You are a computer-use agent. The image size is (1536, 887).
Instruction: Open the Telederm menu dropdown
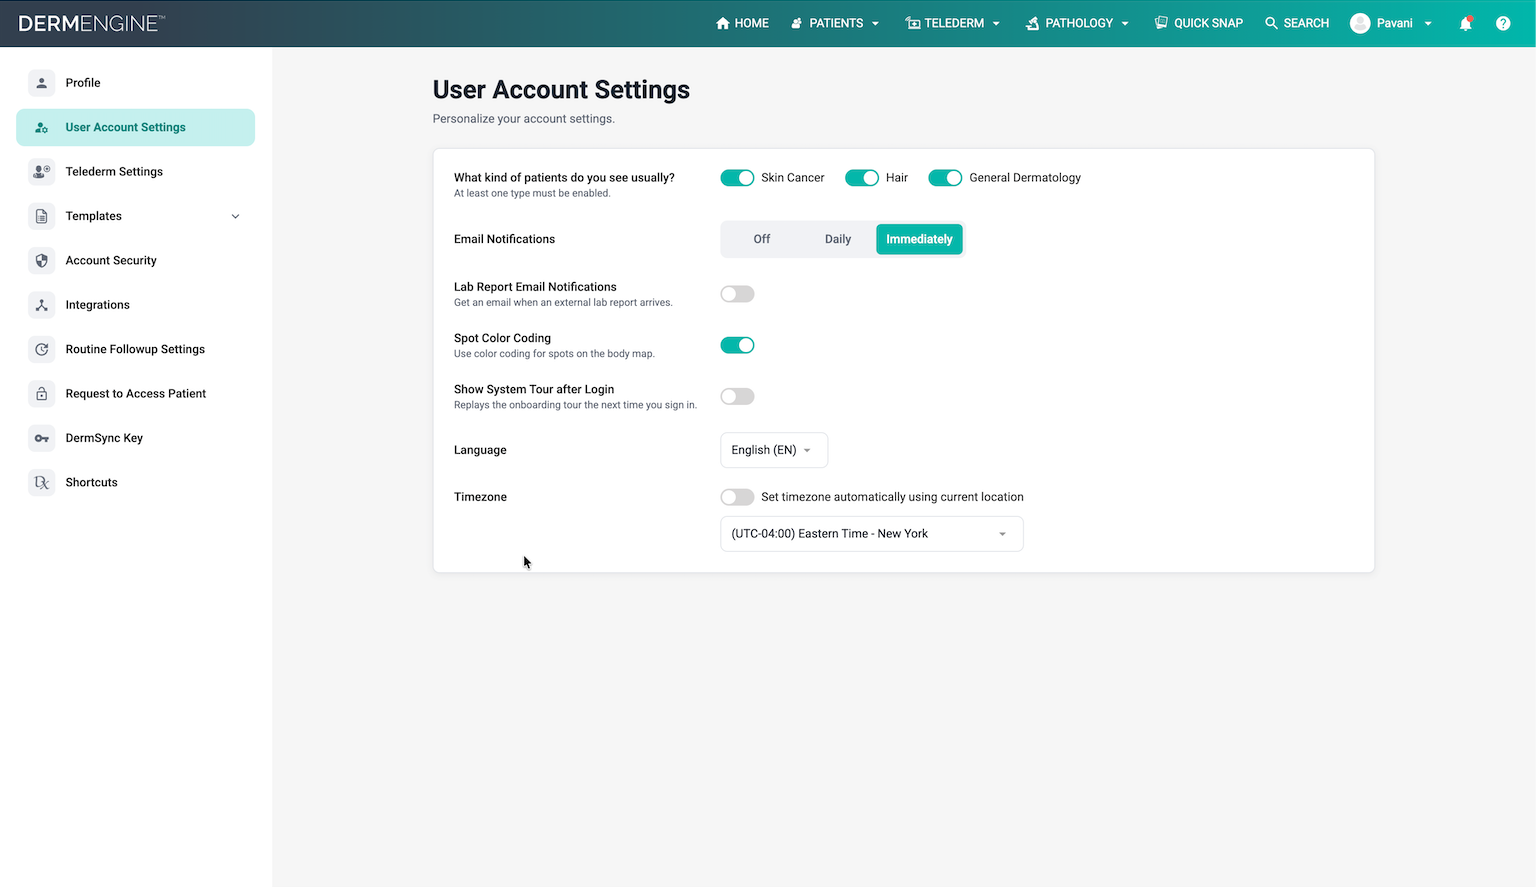(x=953, y=23)
